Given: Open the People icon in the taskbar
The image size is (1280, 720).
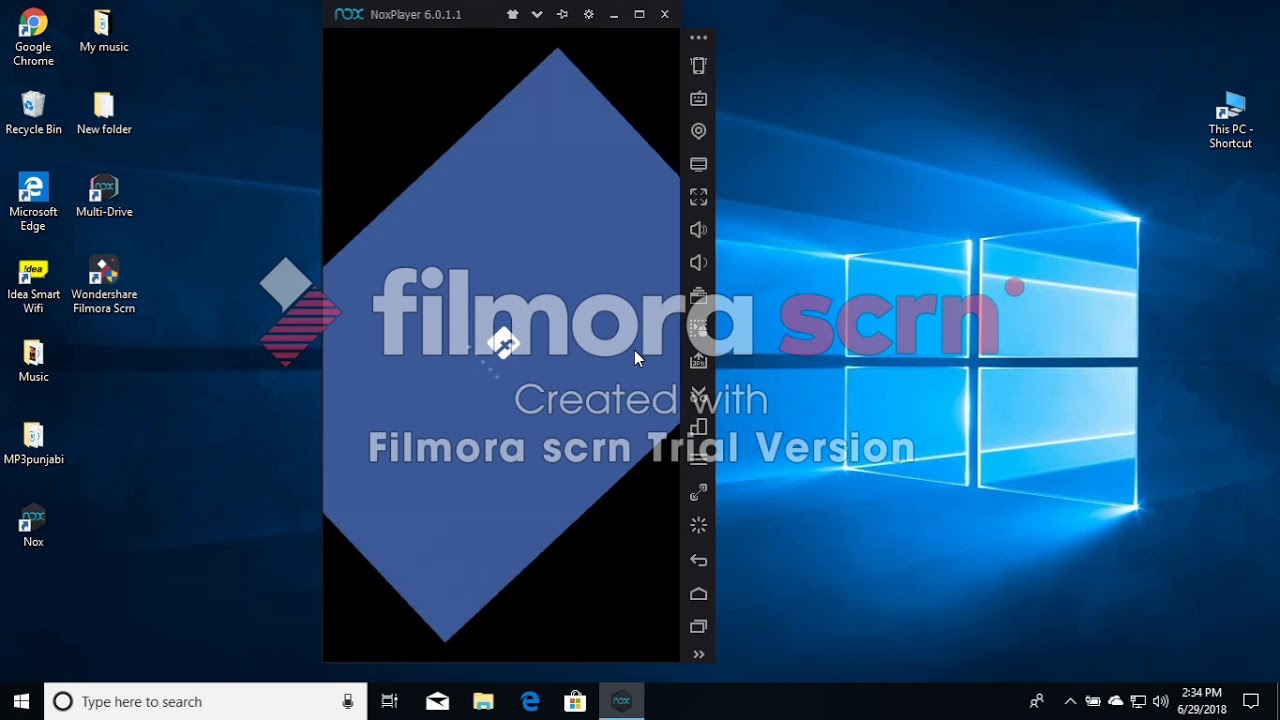Looking at the screenshot, I should click(x=1037, y=701).
